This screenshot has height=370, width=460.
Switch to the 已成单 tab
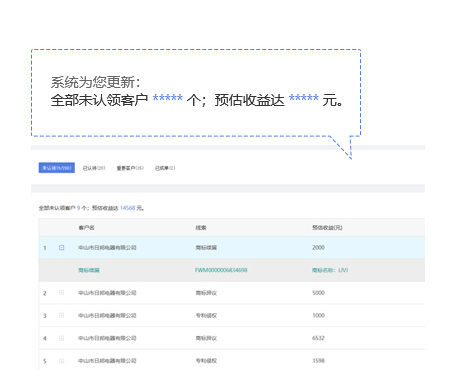coord(165,168)
